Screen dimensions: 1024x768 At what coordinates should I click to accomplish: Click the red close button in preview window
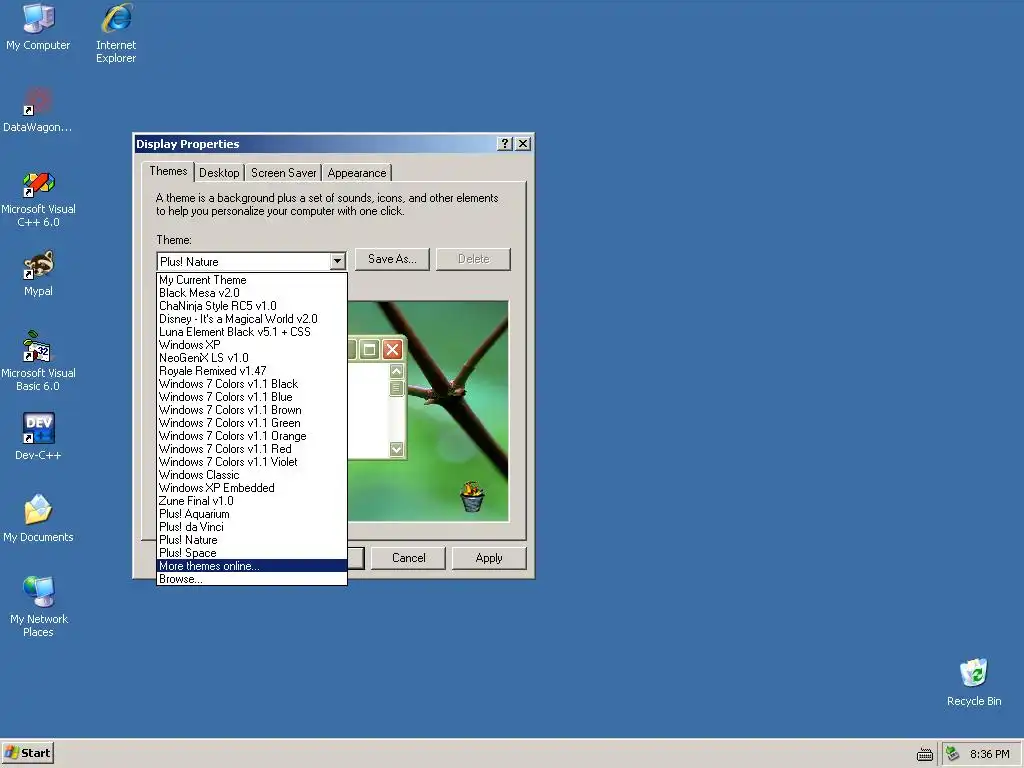392,349
